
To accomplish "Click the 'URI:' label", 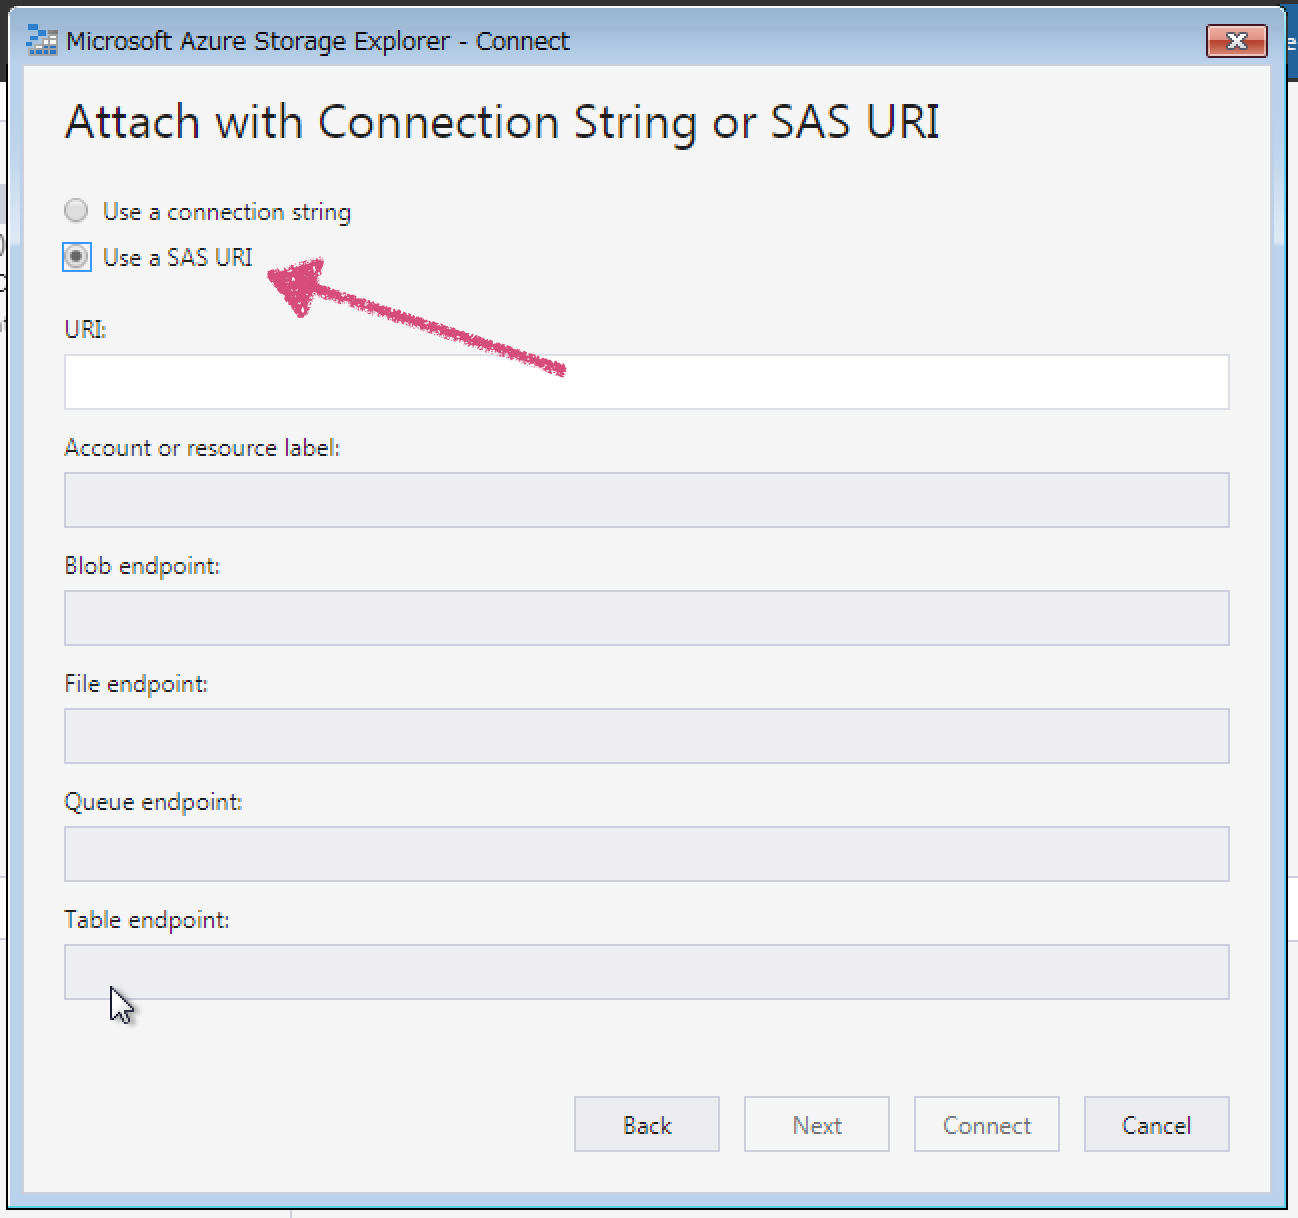I will pos(86,329).
